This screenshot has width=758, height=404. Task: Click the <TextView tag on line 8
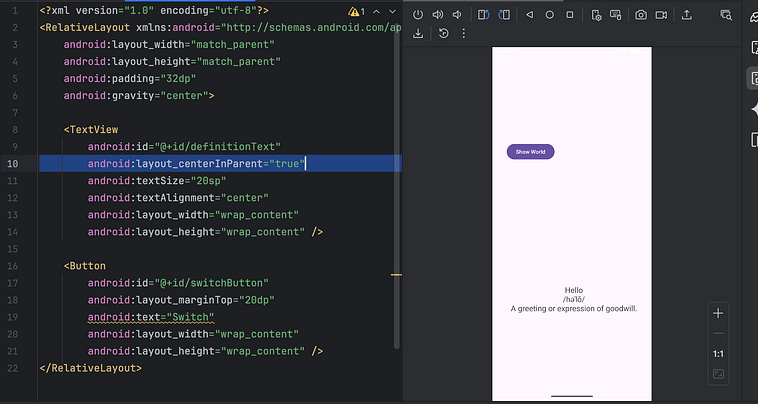[91, 130]
